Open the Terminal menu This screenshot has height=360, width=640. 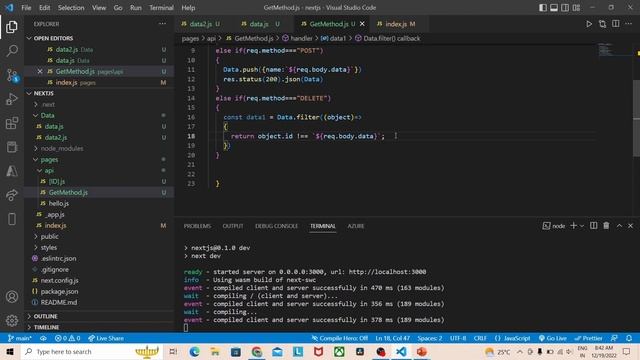161,8
